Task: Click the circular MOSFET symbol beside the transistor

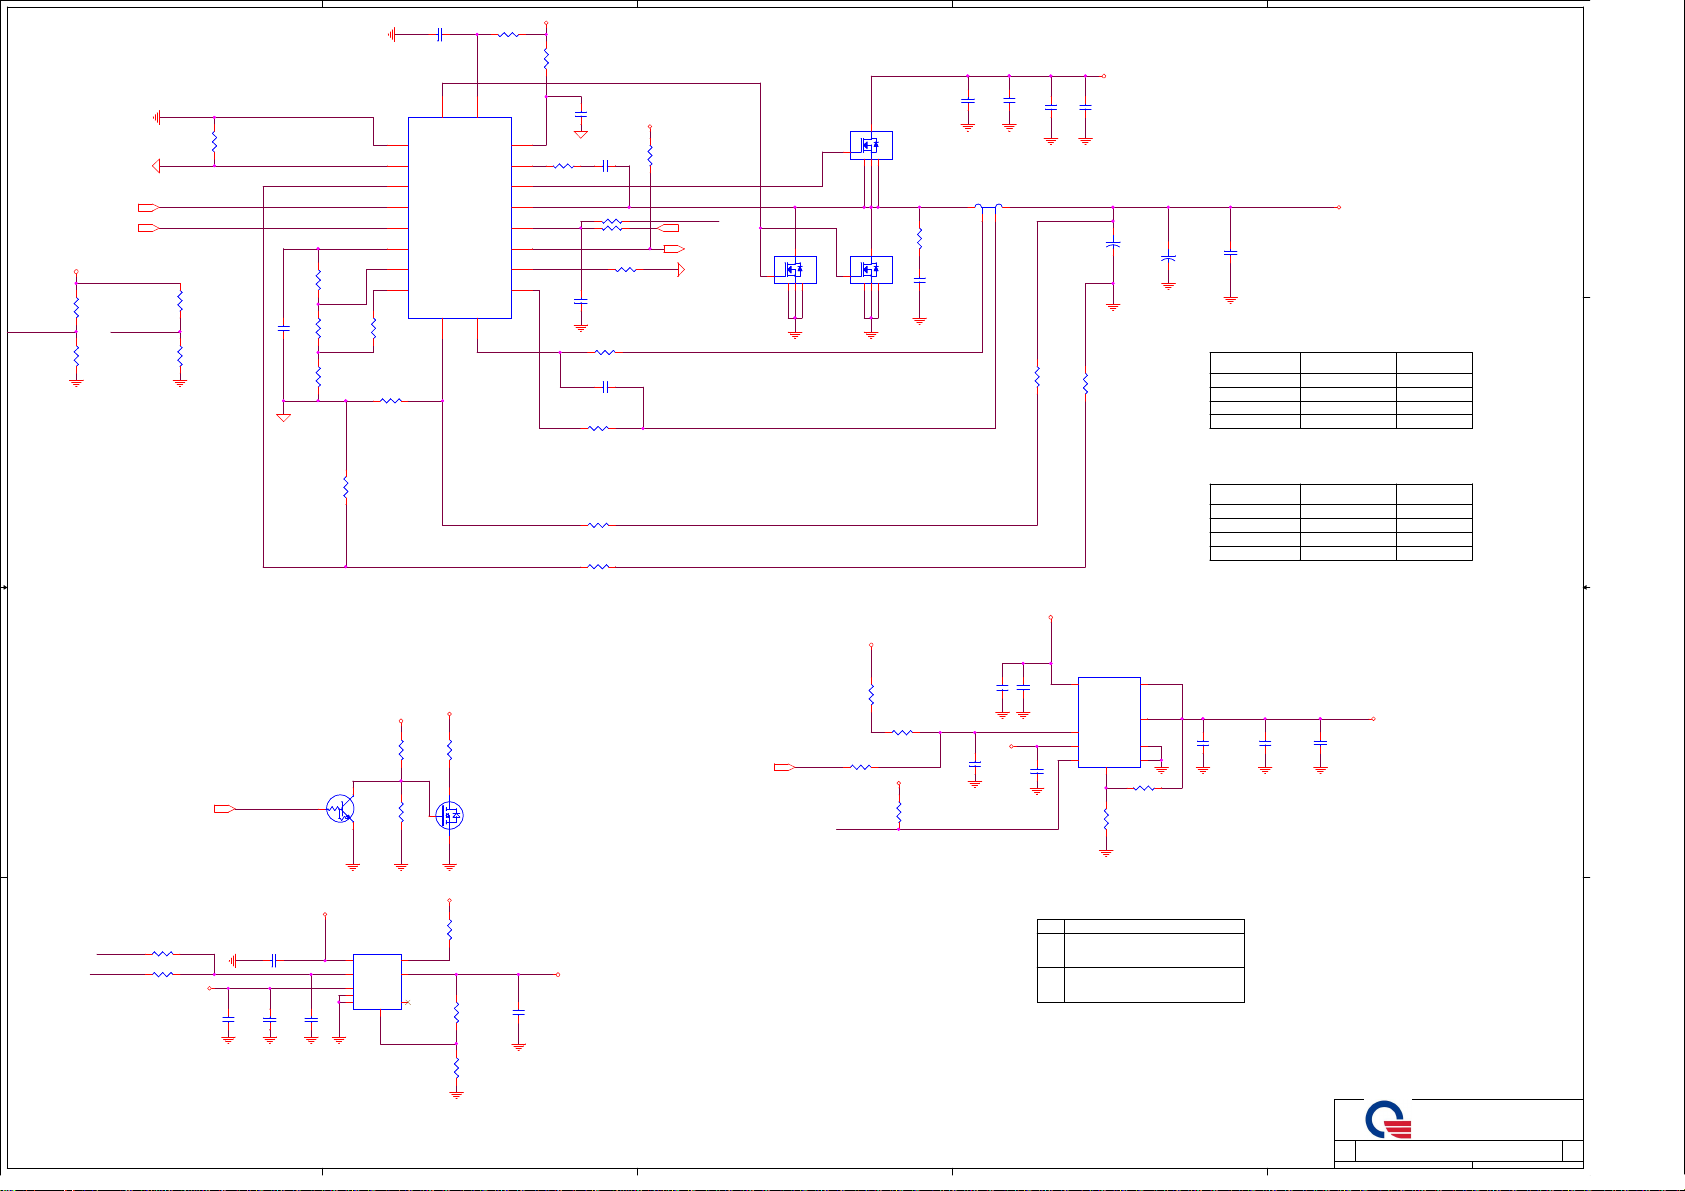Action: pyautogui.click(x=450, y=816)
